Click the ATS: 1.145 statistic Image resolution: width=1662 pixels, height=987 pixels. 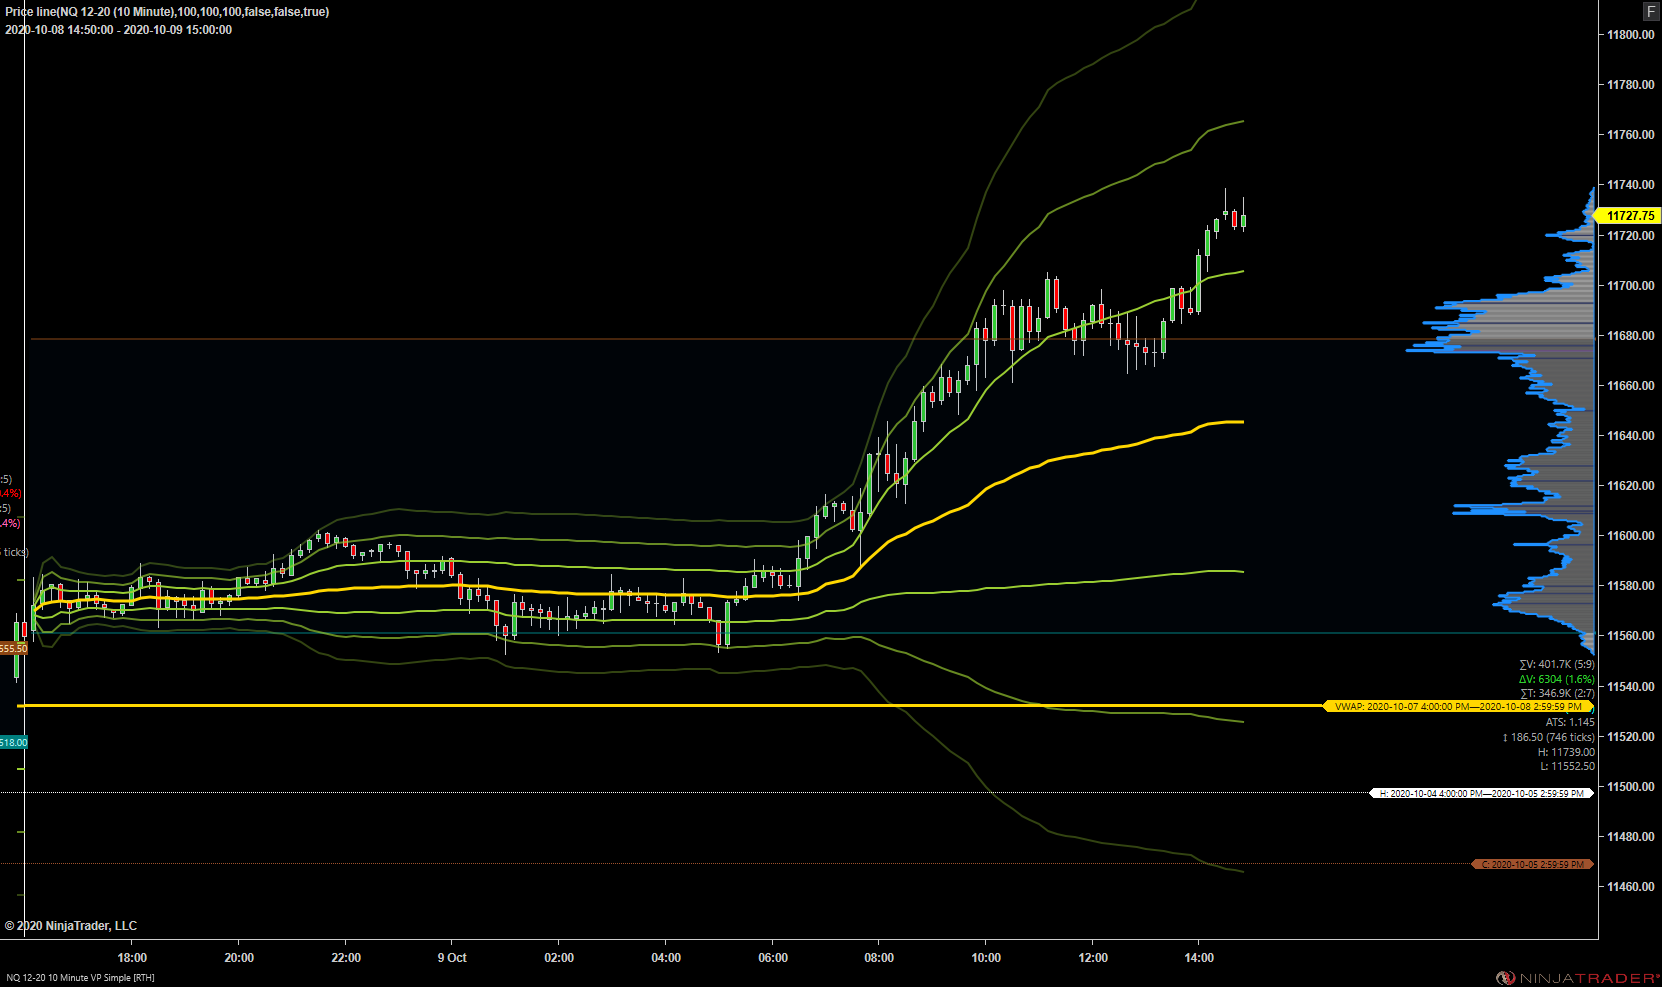(1570, 722)
